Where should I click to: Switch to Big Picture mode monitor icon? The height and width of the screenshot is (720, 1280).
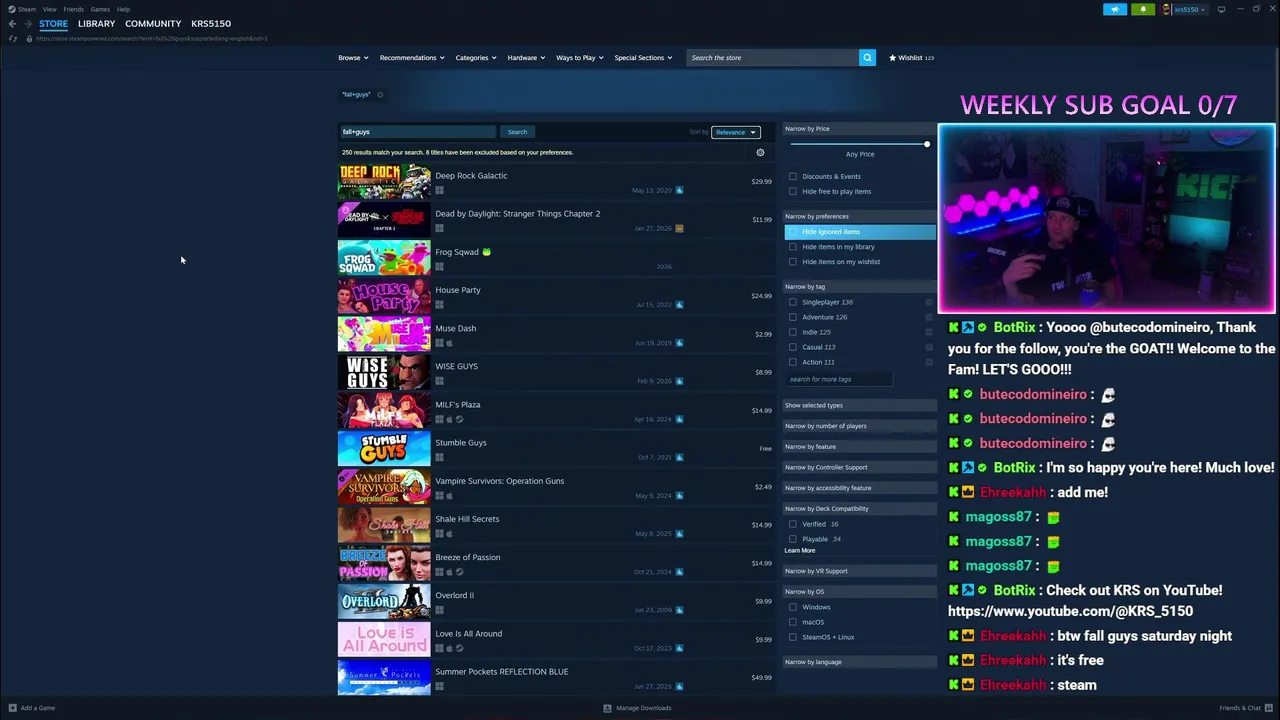[x=1221, y=9]
